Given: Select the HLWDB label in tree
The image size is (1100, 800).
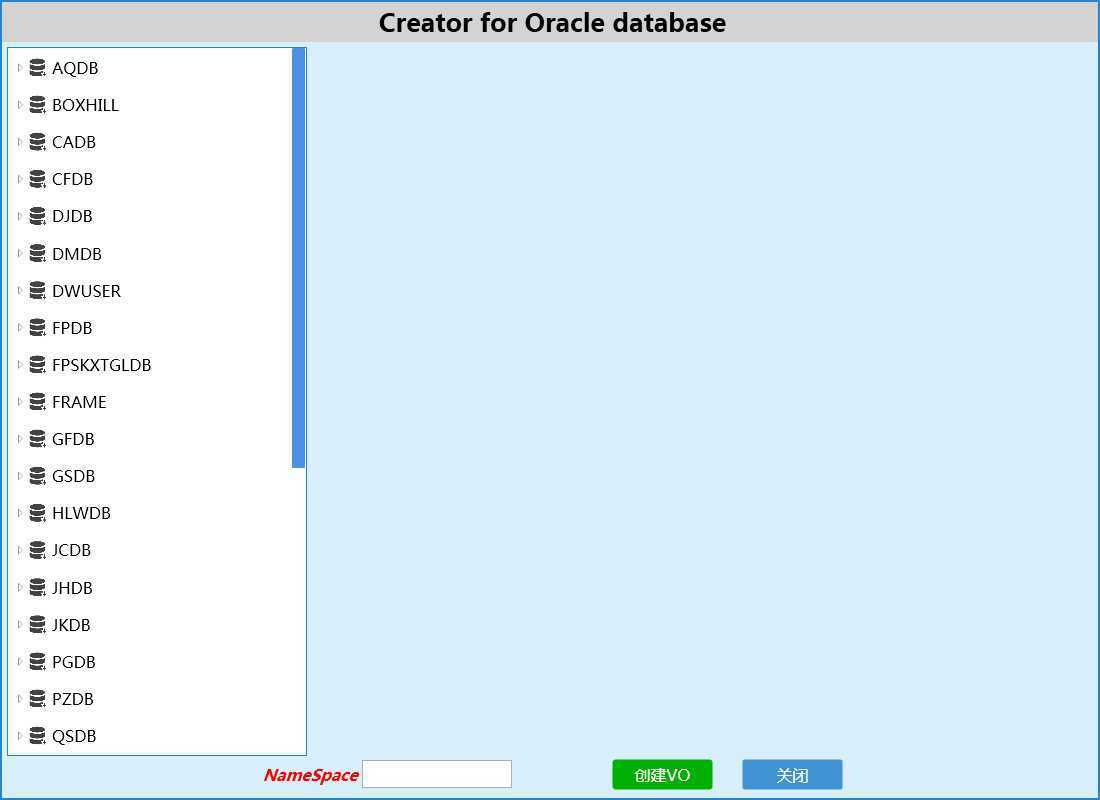Looking at the screenshot, I should point(81,514).
